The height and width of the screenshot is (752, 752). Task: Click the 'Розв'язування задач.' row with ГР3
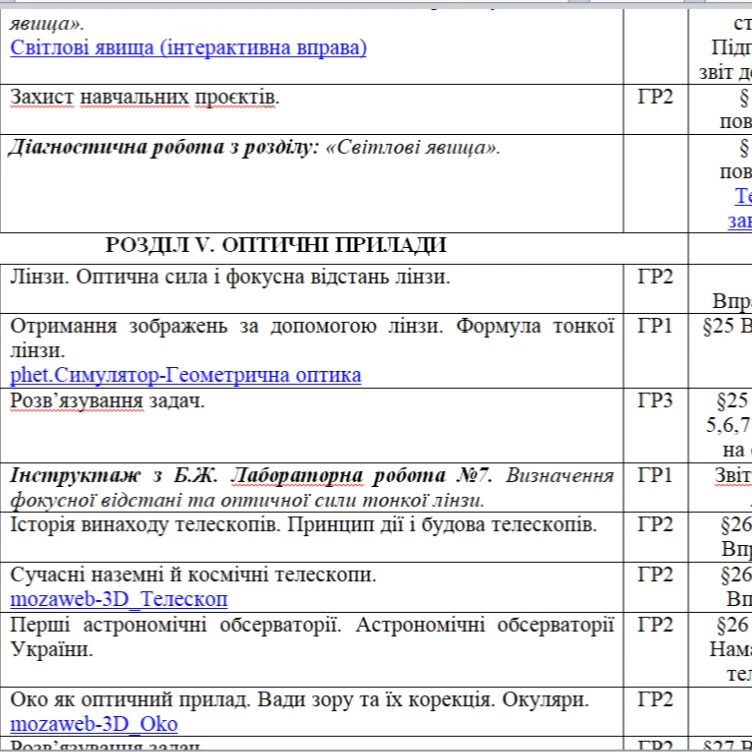(x=107, y=401)
